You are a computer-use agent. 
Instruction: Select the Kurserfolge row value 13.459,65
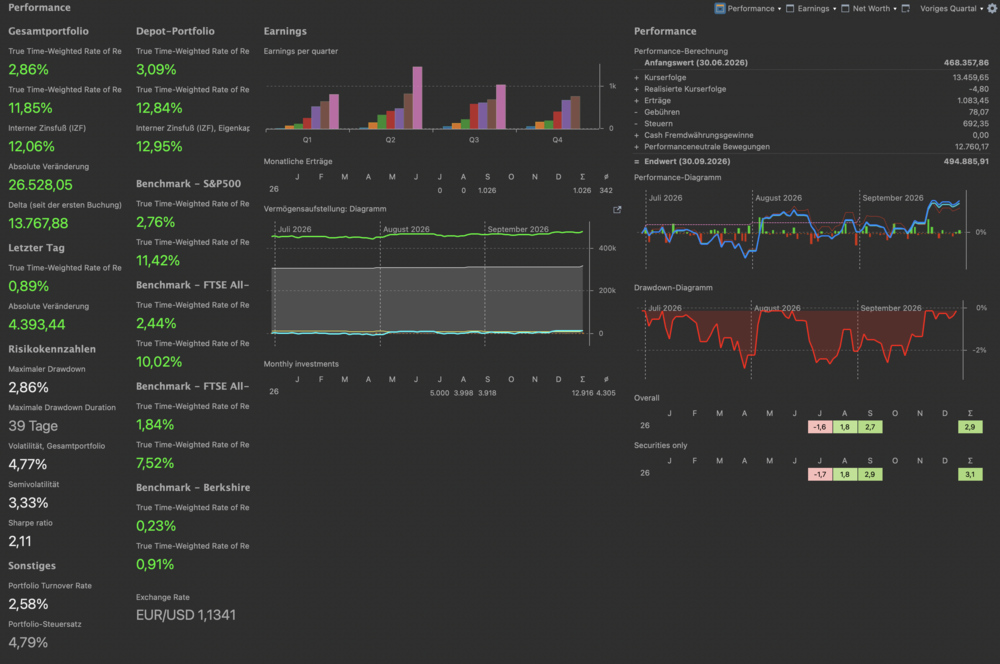[x=971, y=78]
